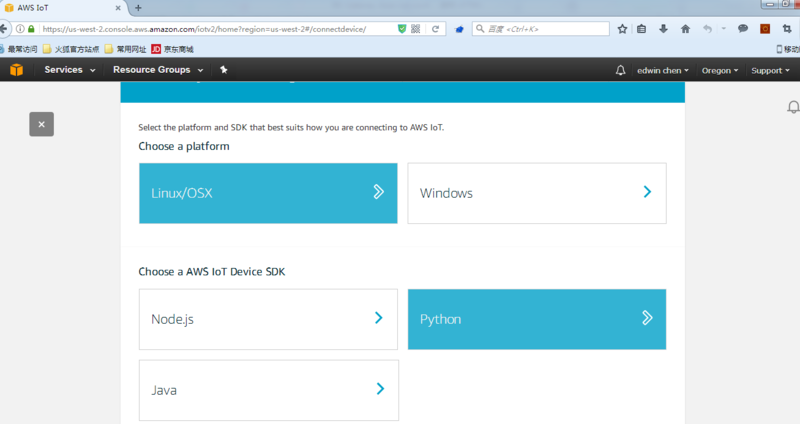The height and width of the screenshot is (424, 800).
Task: Choose the Linux/OSX platform card
Action: click(268, 193)
